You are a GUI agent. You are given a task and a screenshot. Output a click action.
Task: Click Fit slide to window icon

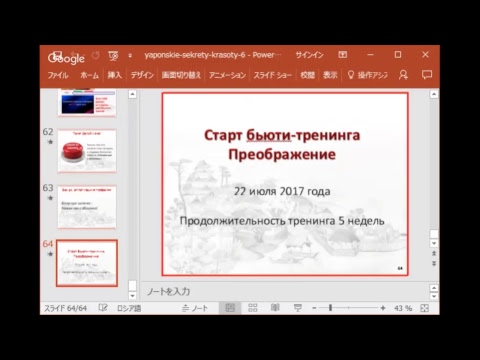pyautogui.click(x=424, y=308)
